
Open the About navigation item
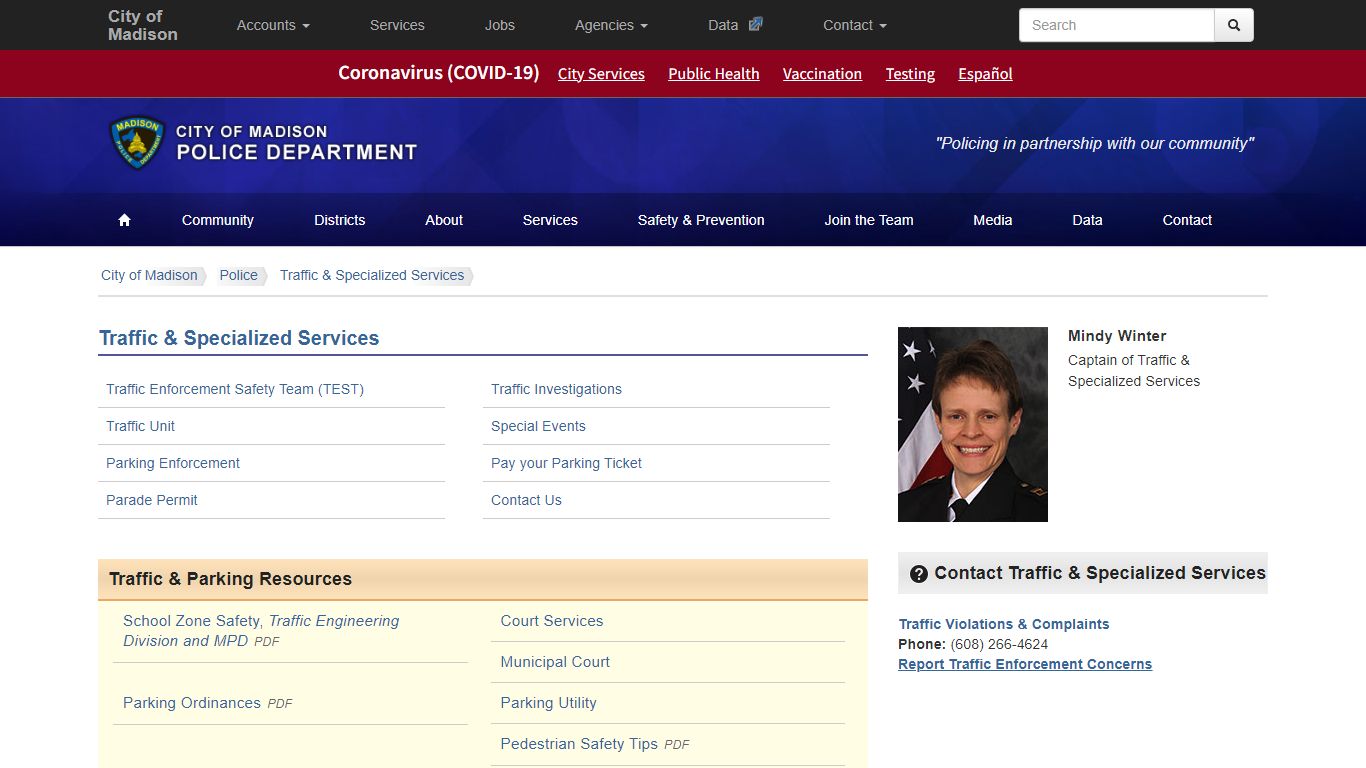[x=444, y=220]
